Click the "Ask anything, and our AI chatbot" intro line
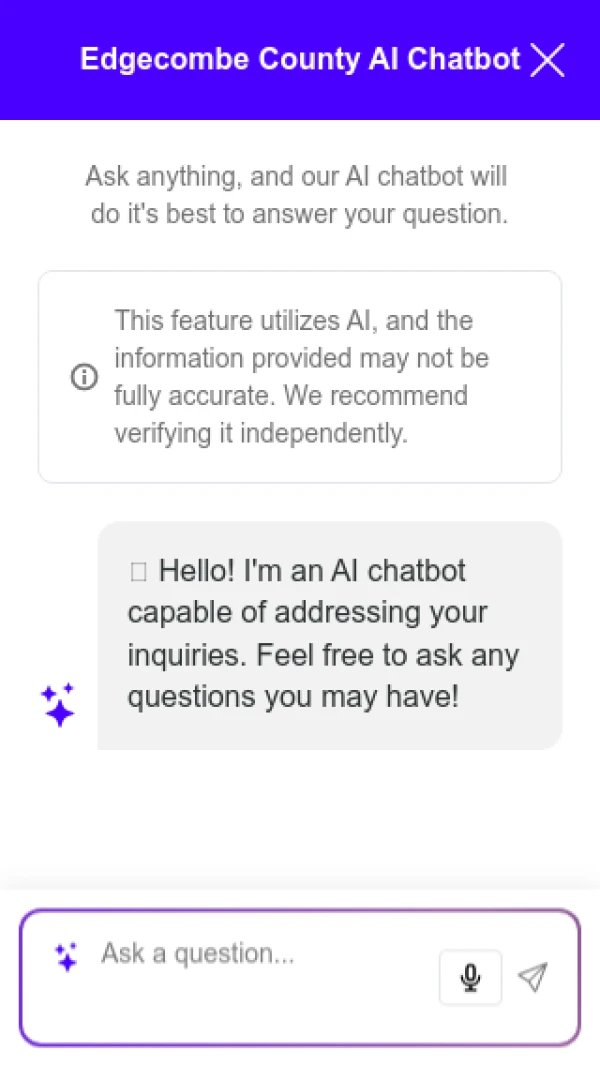The image size is (600, 1065). 296,177
